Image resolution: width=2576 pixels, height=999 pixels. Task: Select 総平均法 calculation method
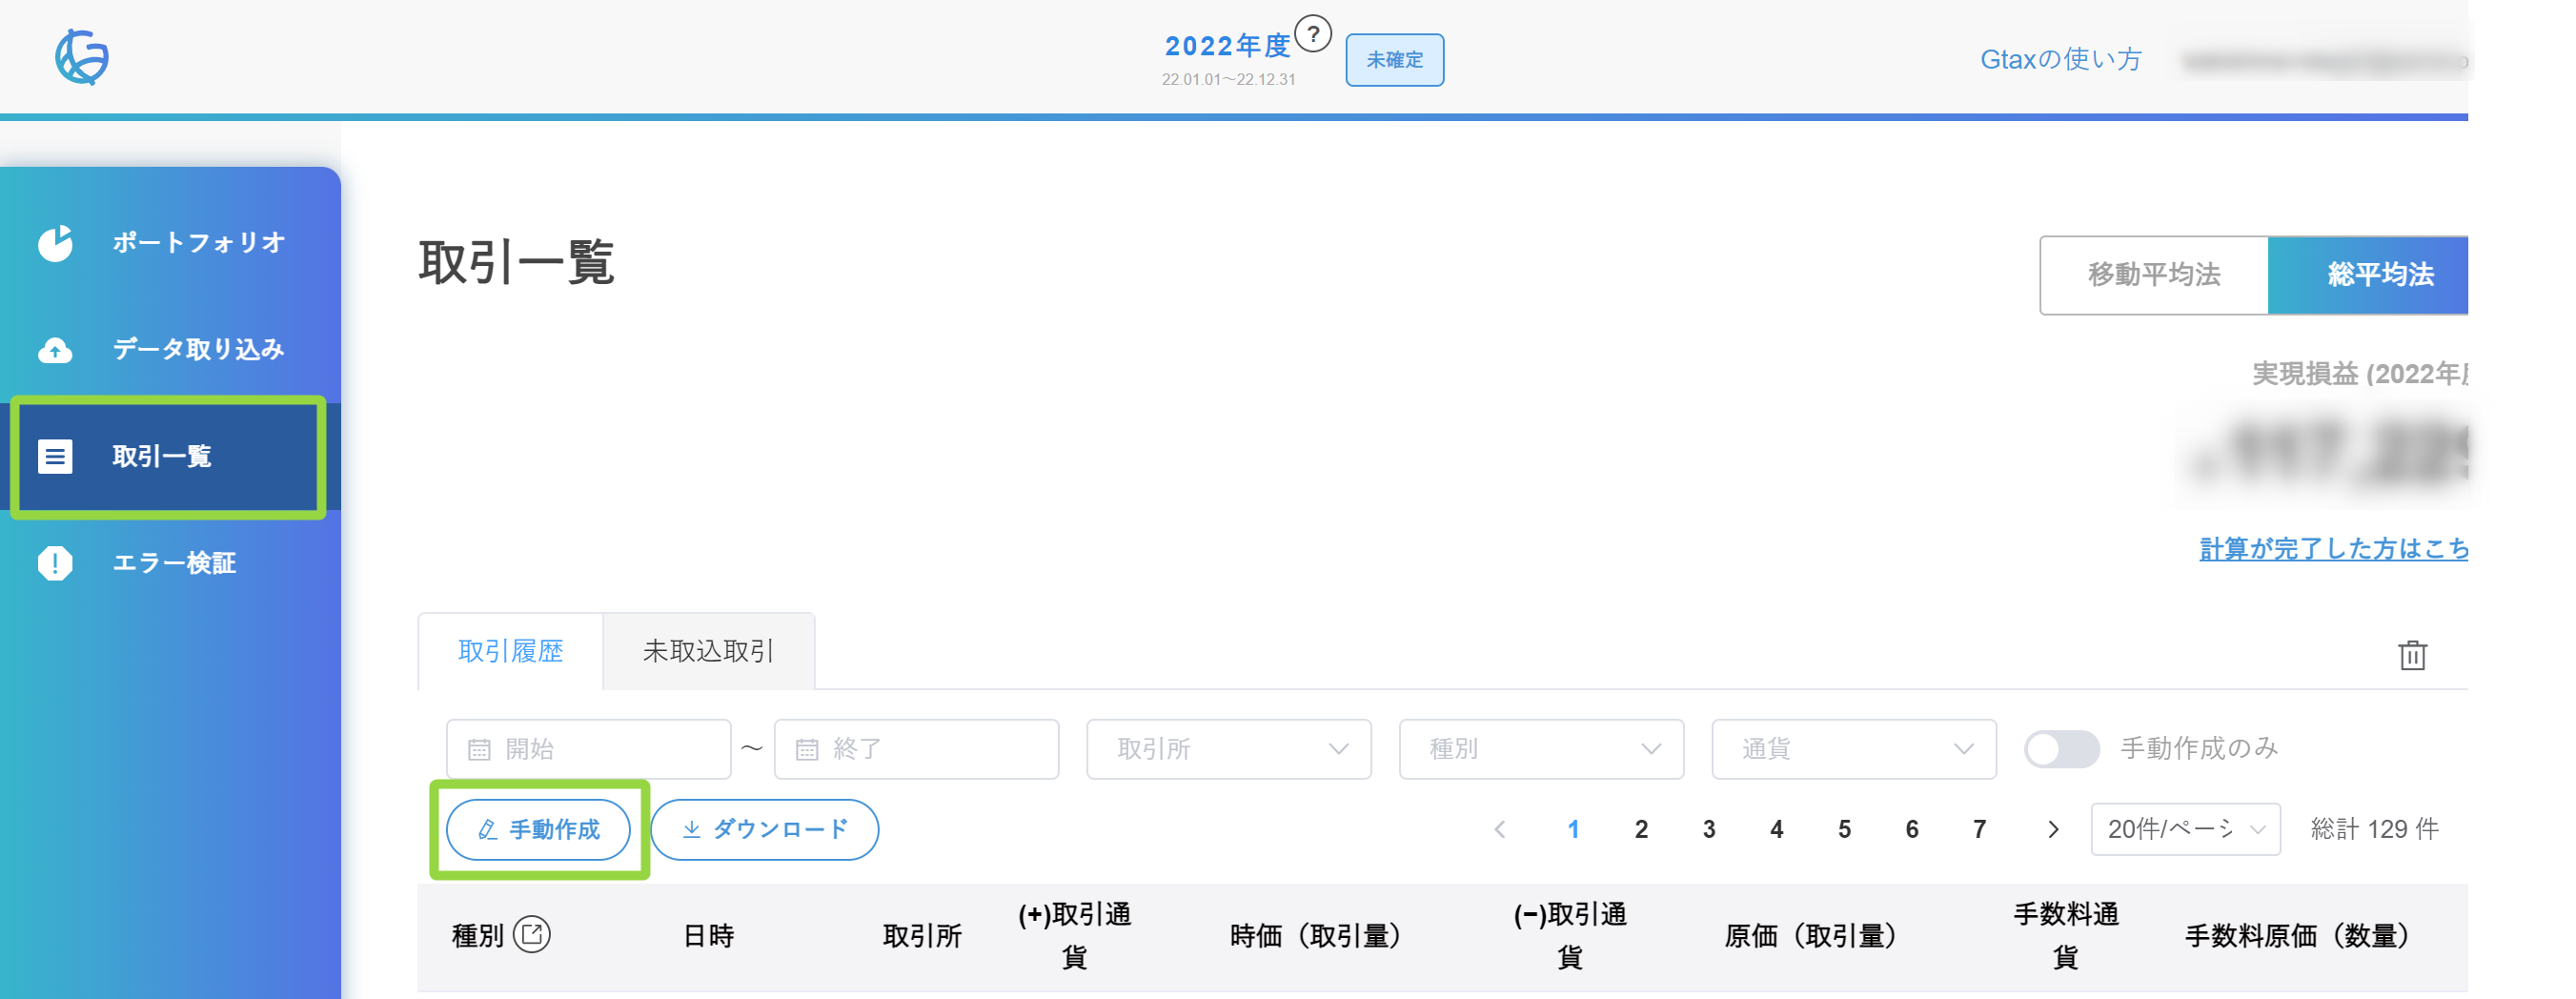pyautogui.click(x=2368, y=275)
